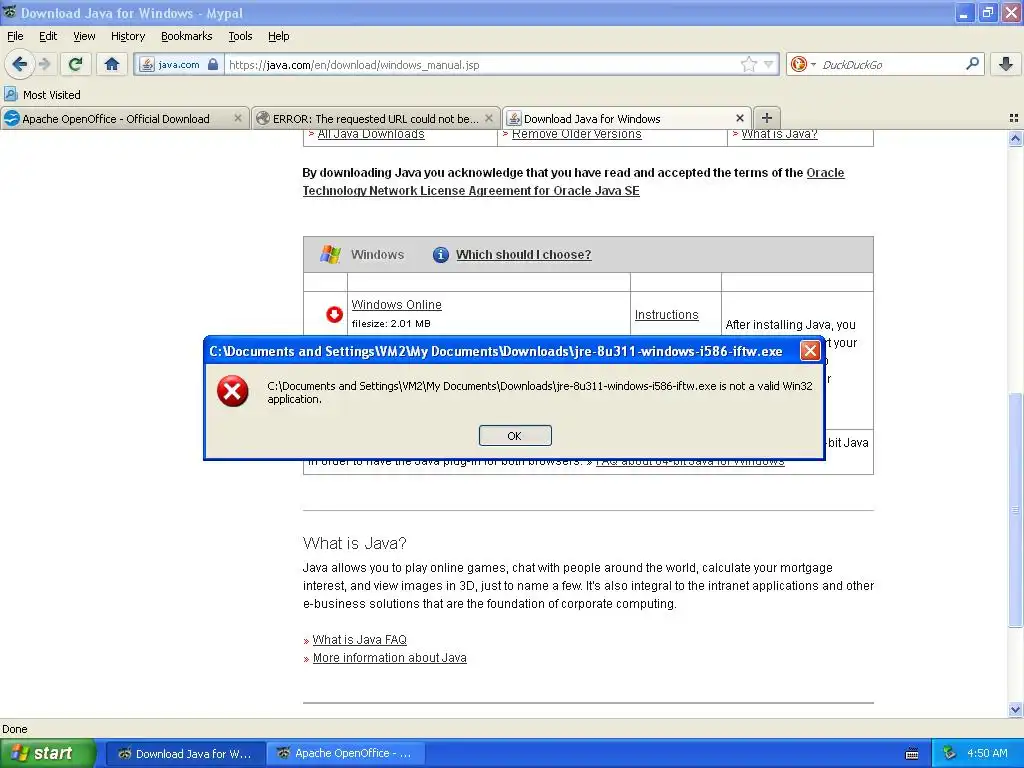The image size is (1024, 768).
Task: Open the What is Java FAQ link
Action: (359, 639)
